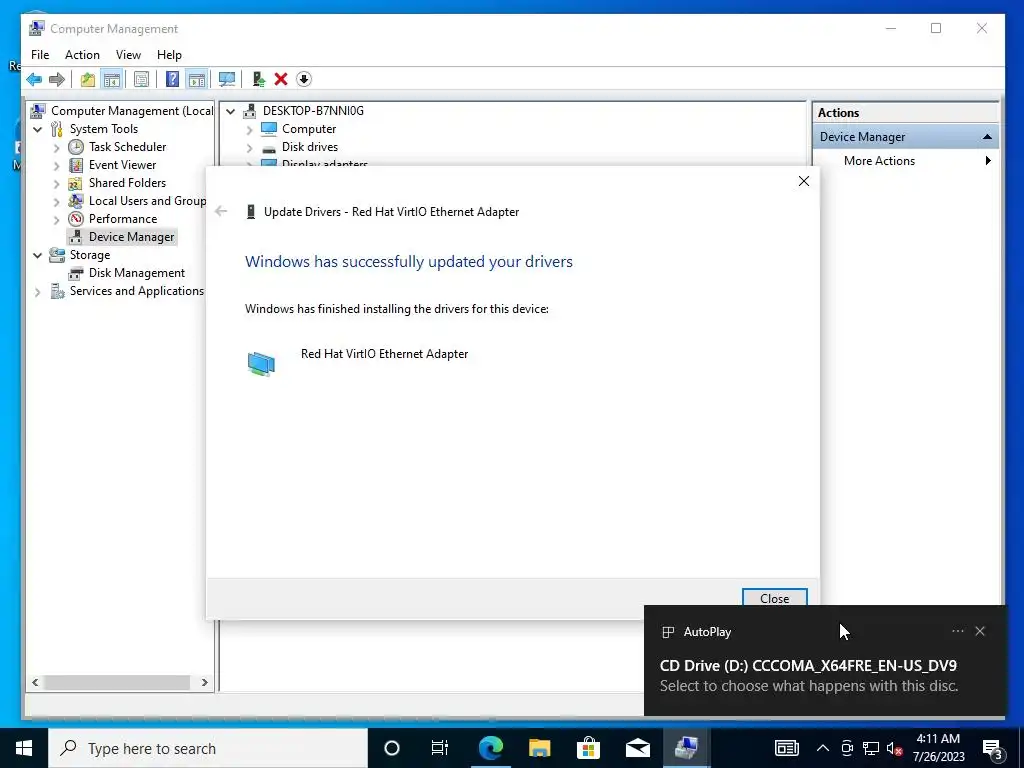
Task: Click the network status tray icon
Action: pos(871,748)
